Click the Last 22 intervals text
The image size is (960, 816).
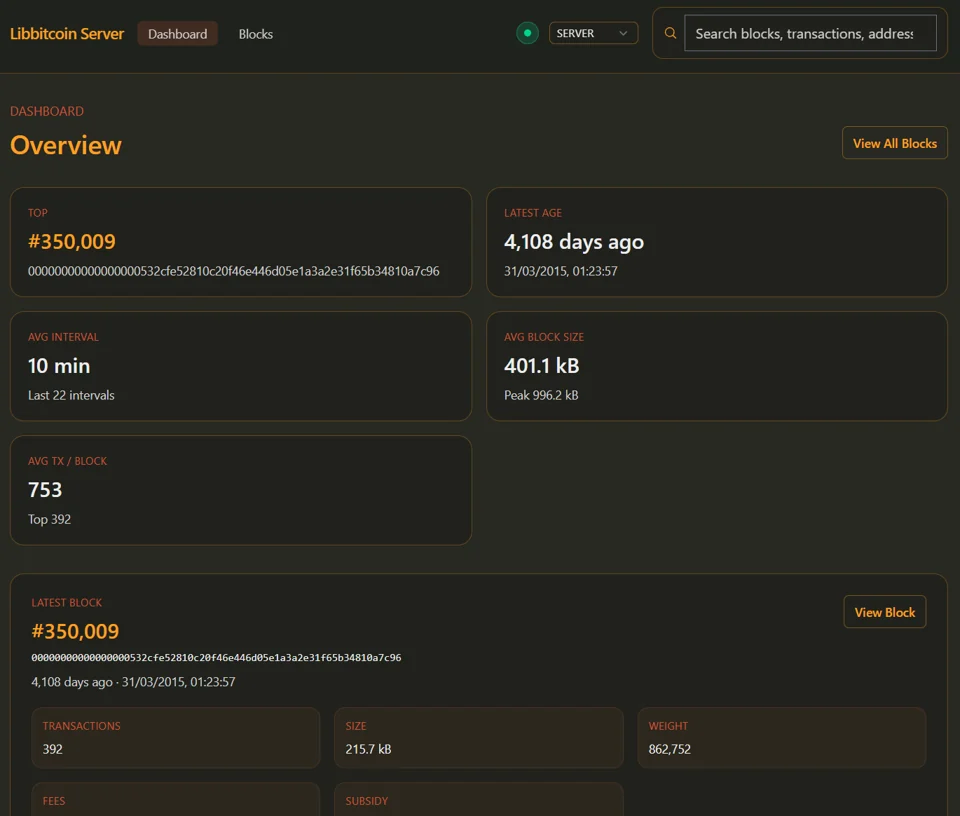click(x=71, y=395)
